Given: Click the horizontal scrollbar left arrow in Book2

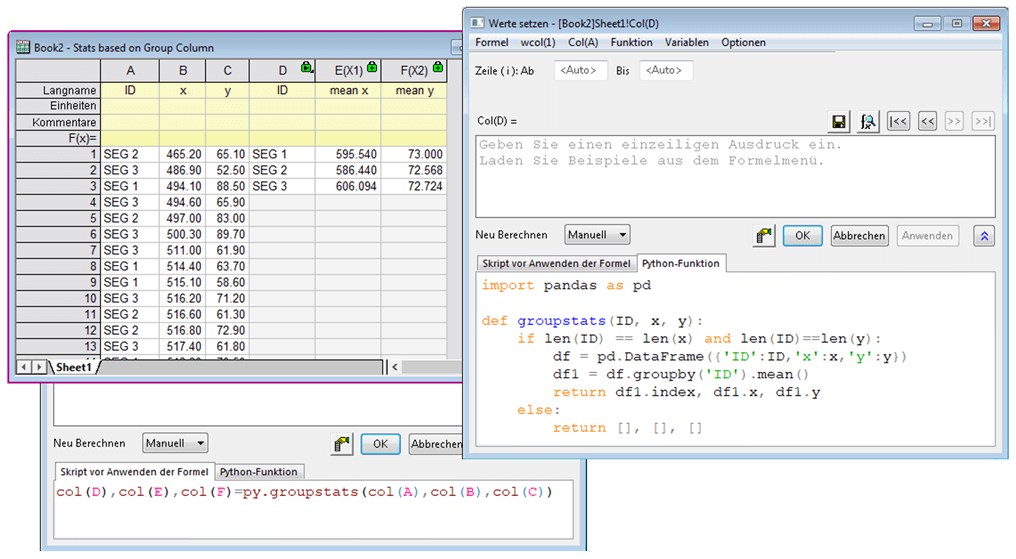Looking at the screenshot, I should [395, 367].
